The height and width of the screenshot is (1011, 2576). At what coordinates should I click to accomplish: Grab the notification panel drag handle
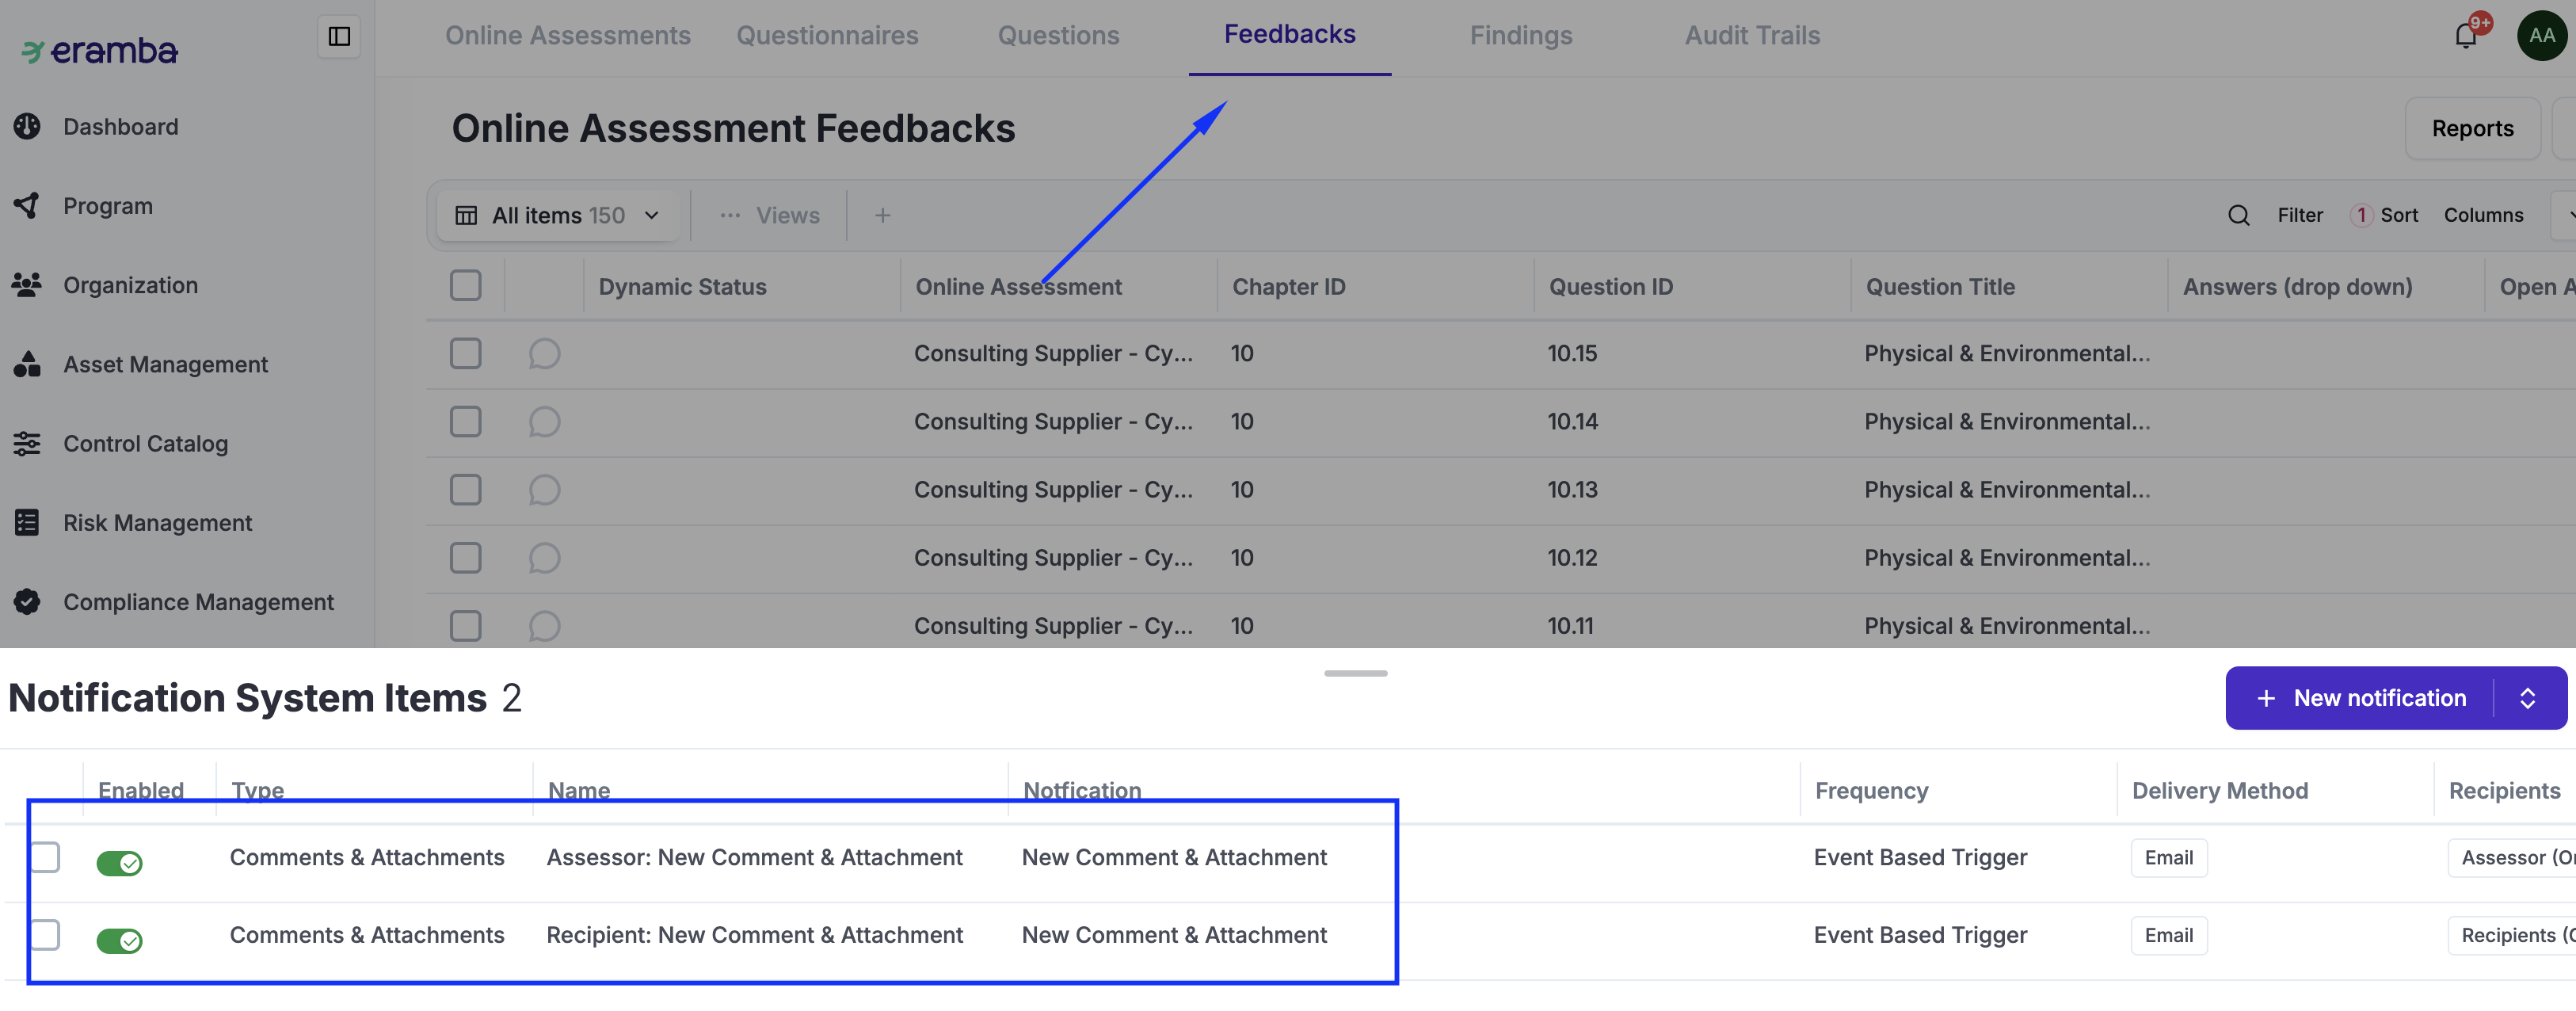tap(1355, 673)
